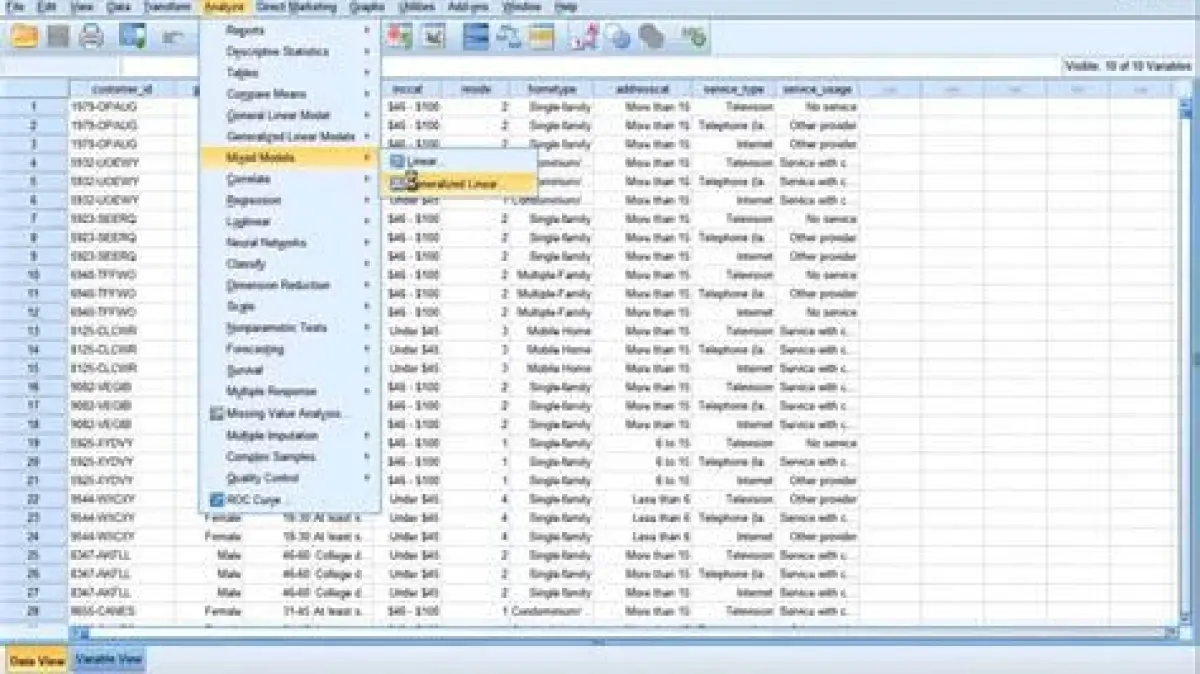Switch to the Variable View tab
This screenshot has width=1200, height=674.
click(109, 659)
